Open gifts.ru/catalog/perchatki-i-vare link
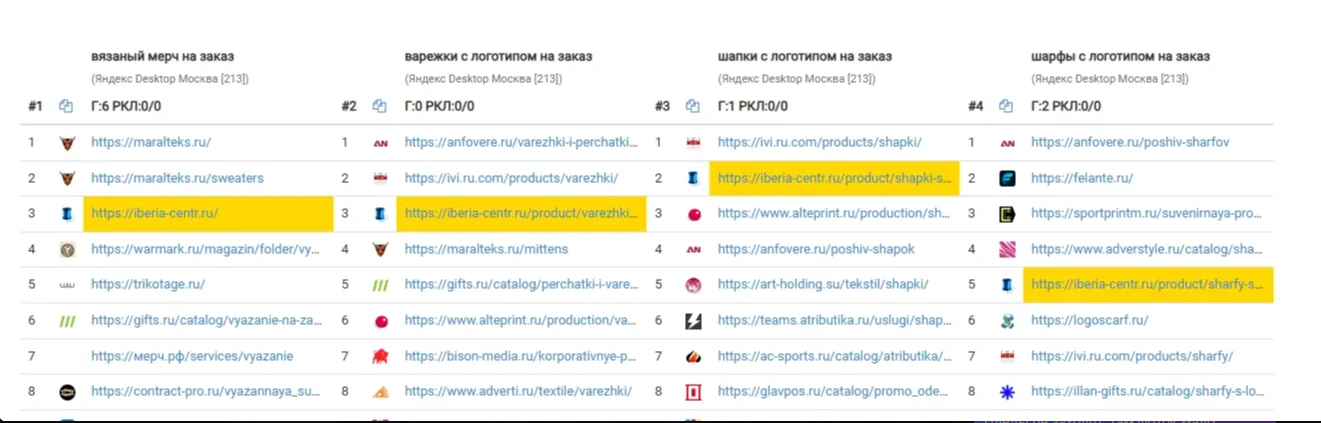The height and width of the screenshot is (423, 1321). click(x=521, y=284)
